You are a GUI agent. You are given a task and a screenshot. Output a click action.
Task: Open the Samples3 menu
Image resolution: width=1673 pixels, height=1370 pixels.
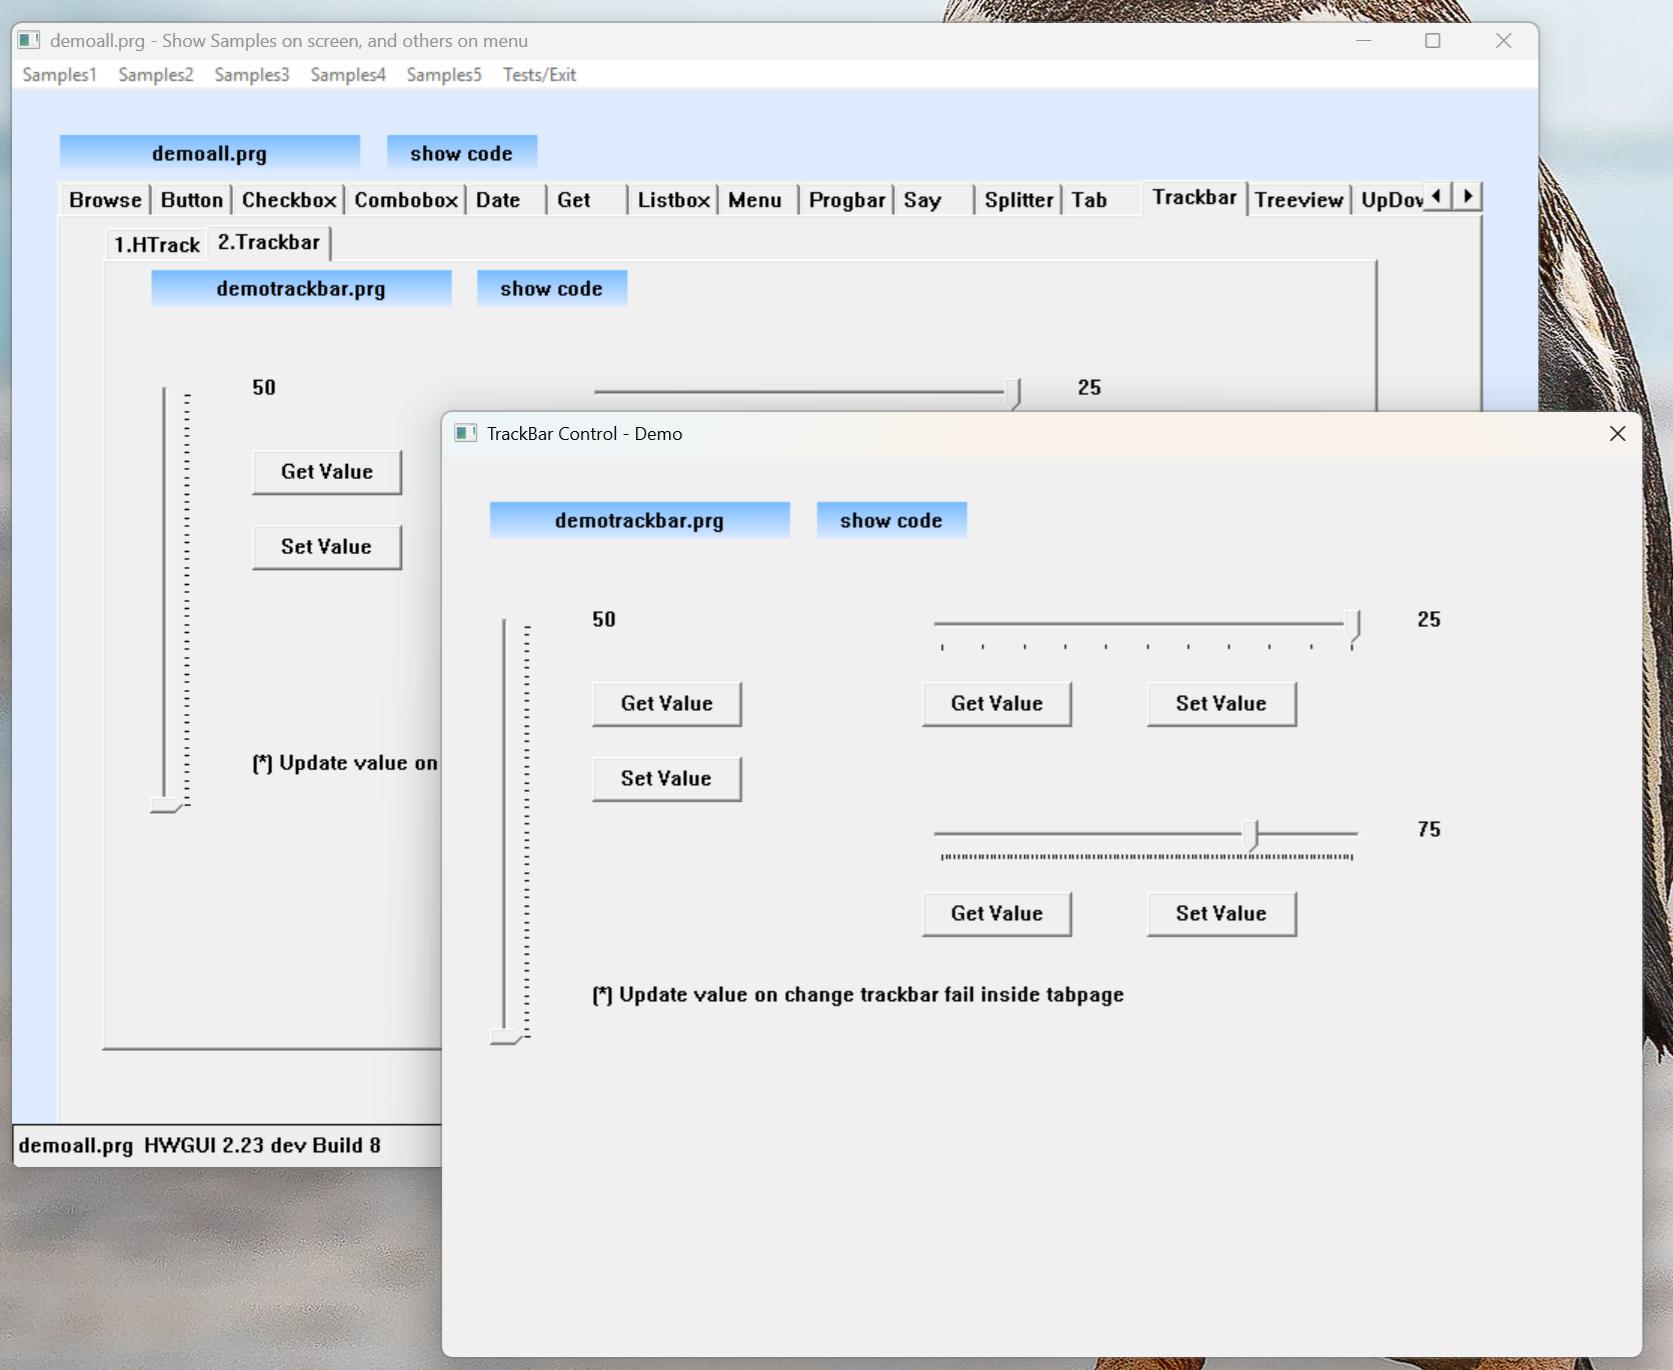(252, 75)
